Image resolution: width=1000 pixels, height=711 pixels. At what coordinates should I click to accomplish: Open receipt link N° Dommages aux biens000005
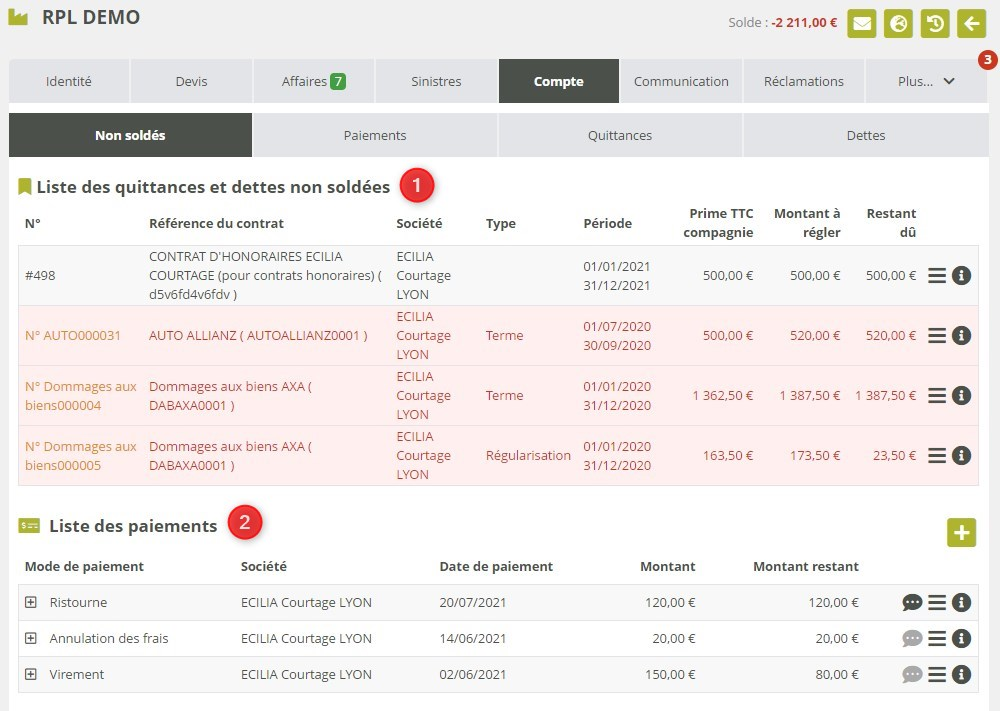(81, 455)
